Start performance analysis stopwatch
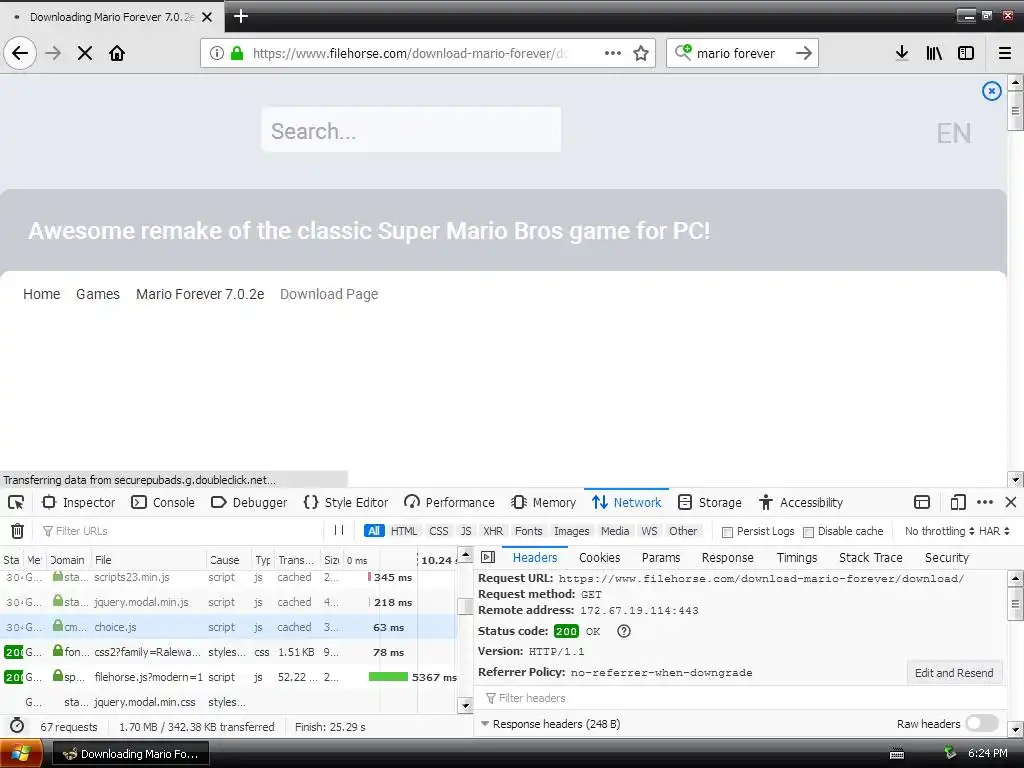 (x=18, y=726)
